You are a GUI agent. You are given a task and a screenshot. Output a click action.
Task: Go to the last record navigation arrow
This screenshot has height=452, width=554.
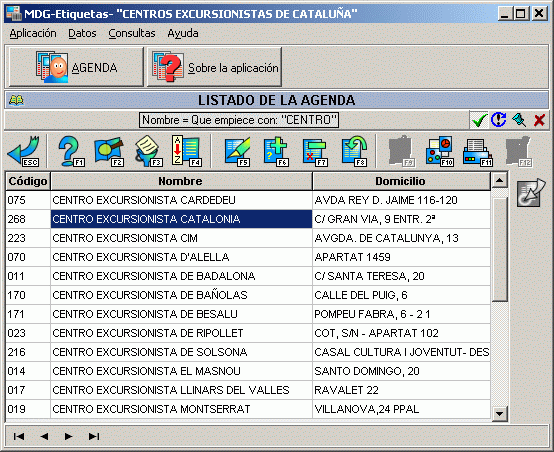pos(94,436)
